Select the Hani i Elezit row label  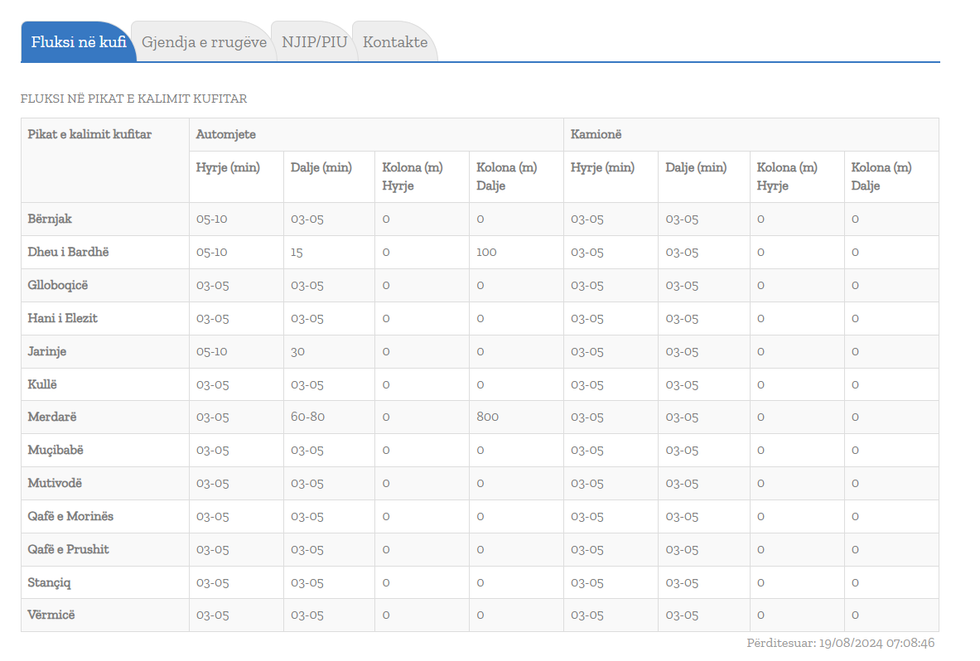[x=63, y=318]
